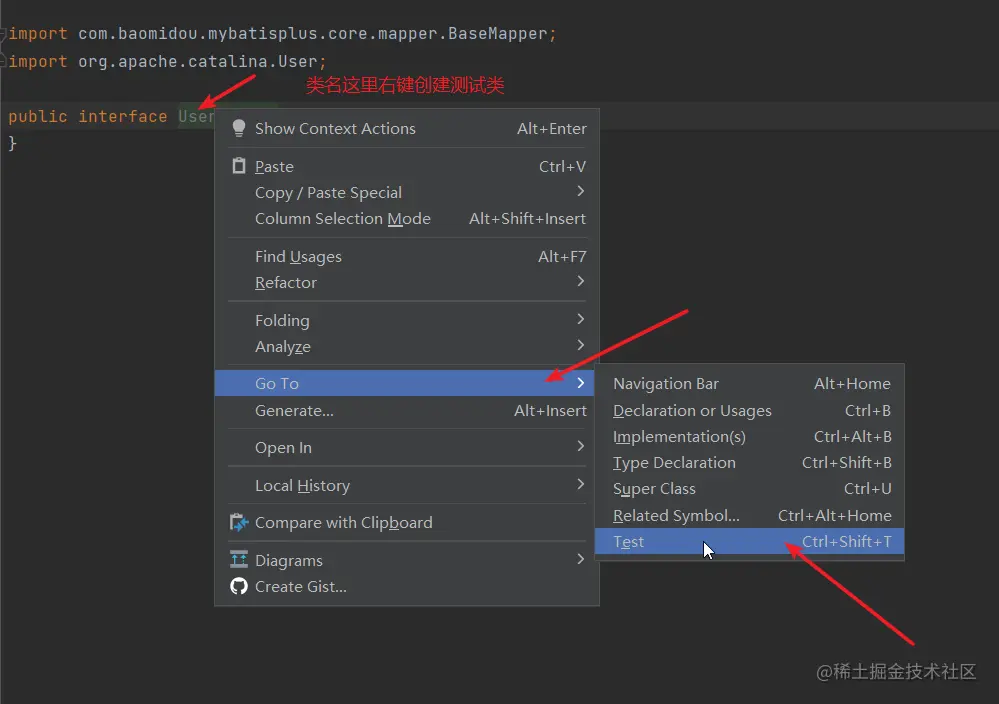Click the clipboard icon next to Paste
The image size is (999, 704).
point(239,166)
